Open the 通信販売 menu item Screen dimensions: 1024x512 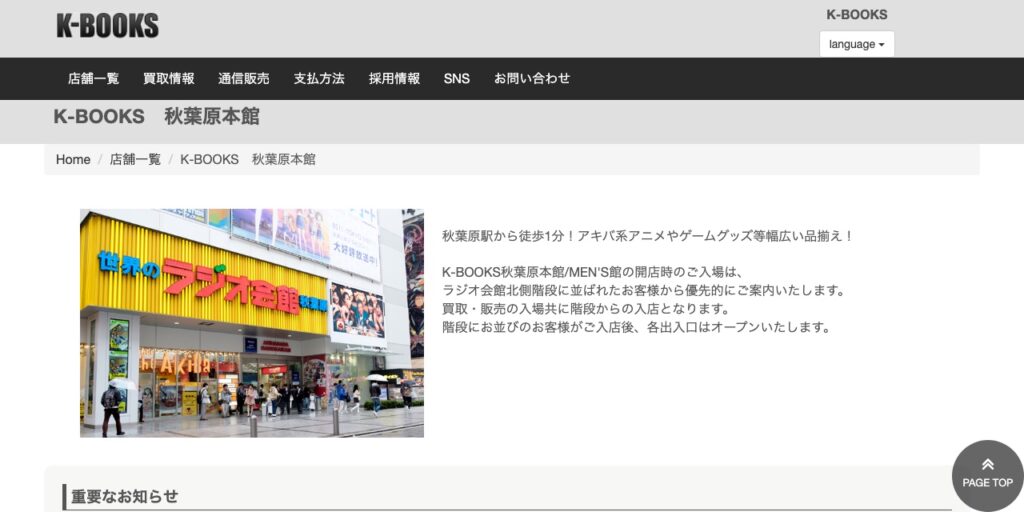click(244, 78)
